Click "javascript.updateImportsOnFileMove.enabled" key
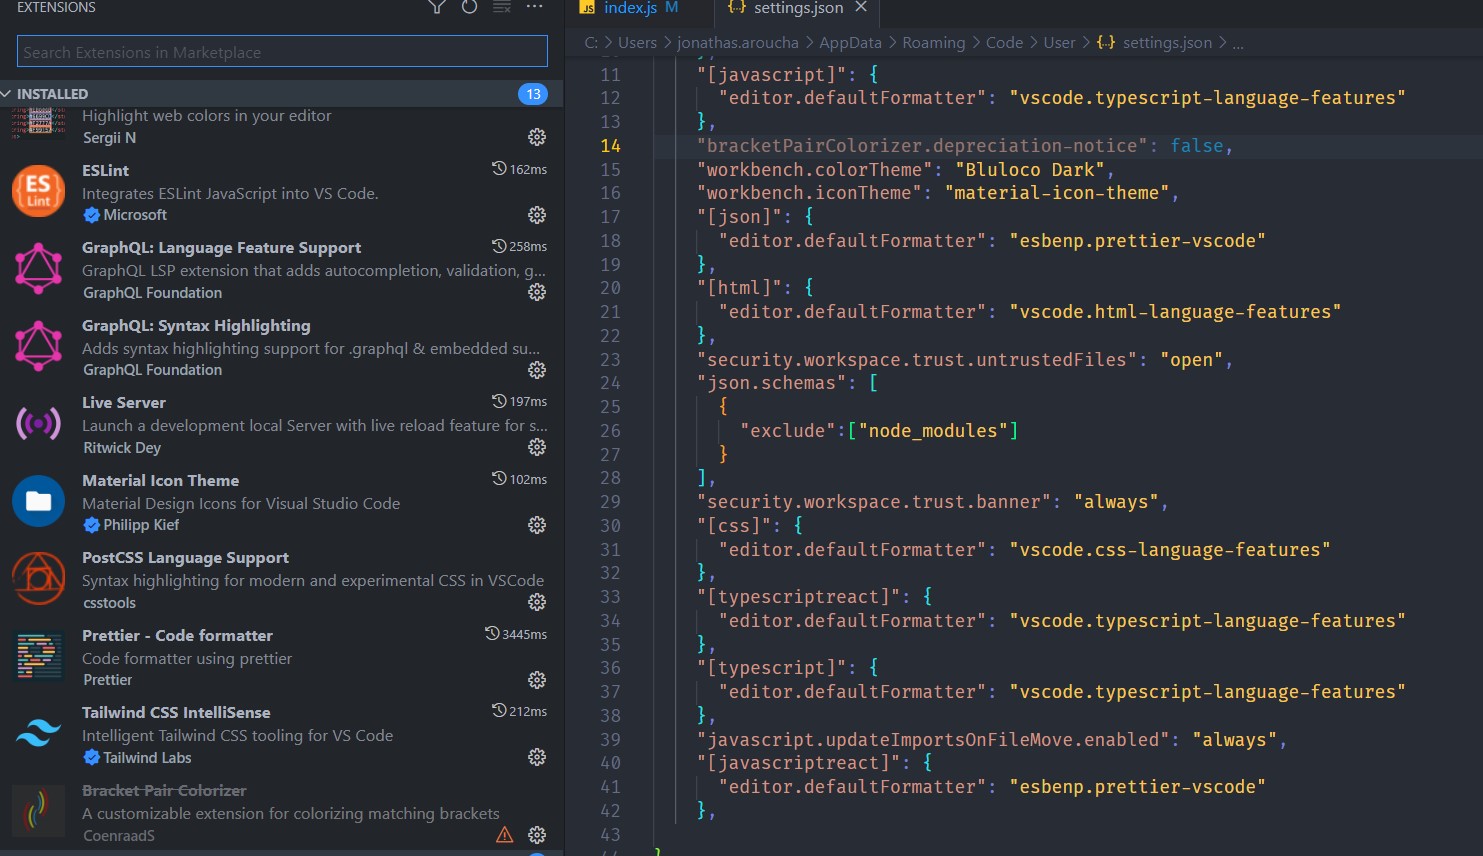 tap(933, 740)
